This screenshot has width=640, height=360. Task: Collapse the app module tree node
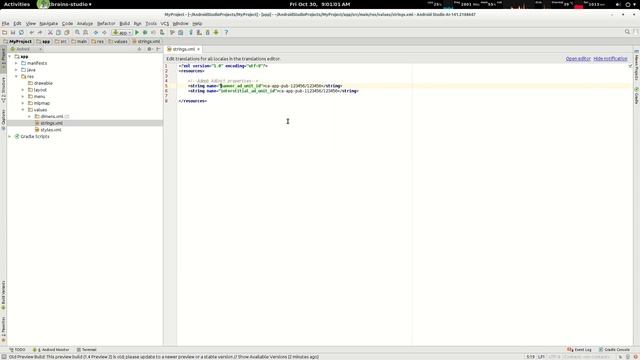(10, 56)
